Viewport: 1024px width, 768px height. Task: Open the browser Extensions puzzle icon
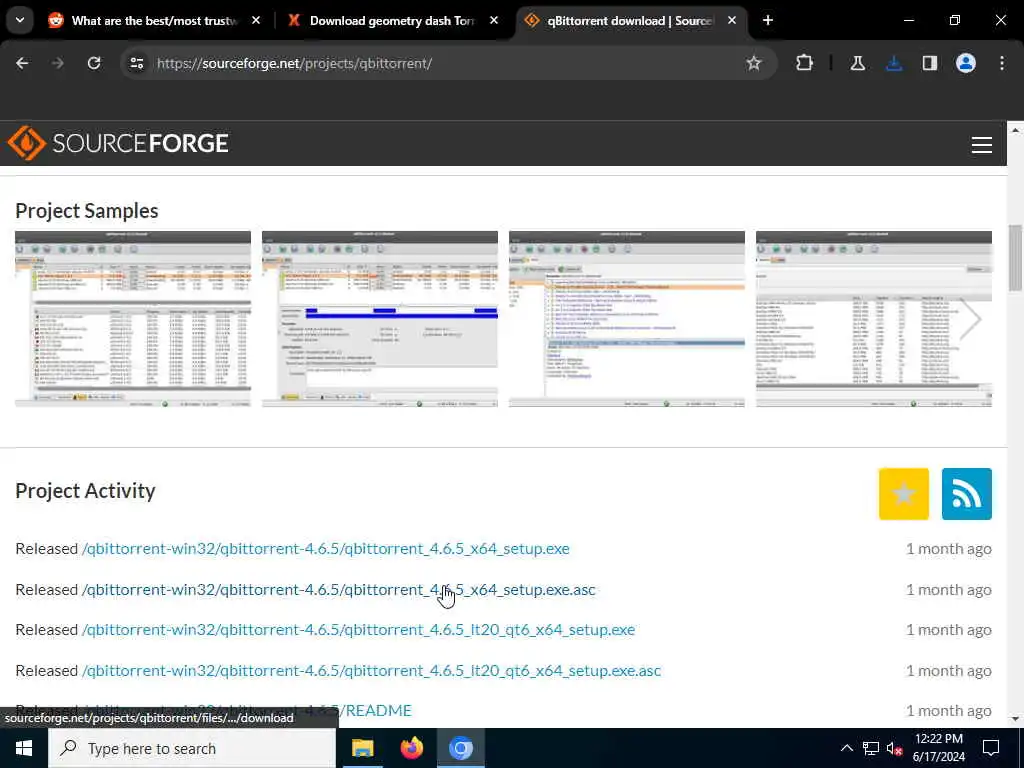click(805, 63)
